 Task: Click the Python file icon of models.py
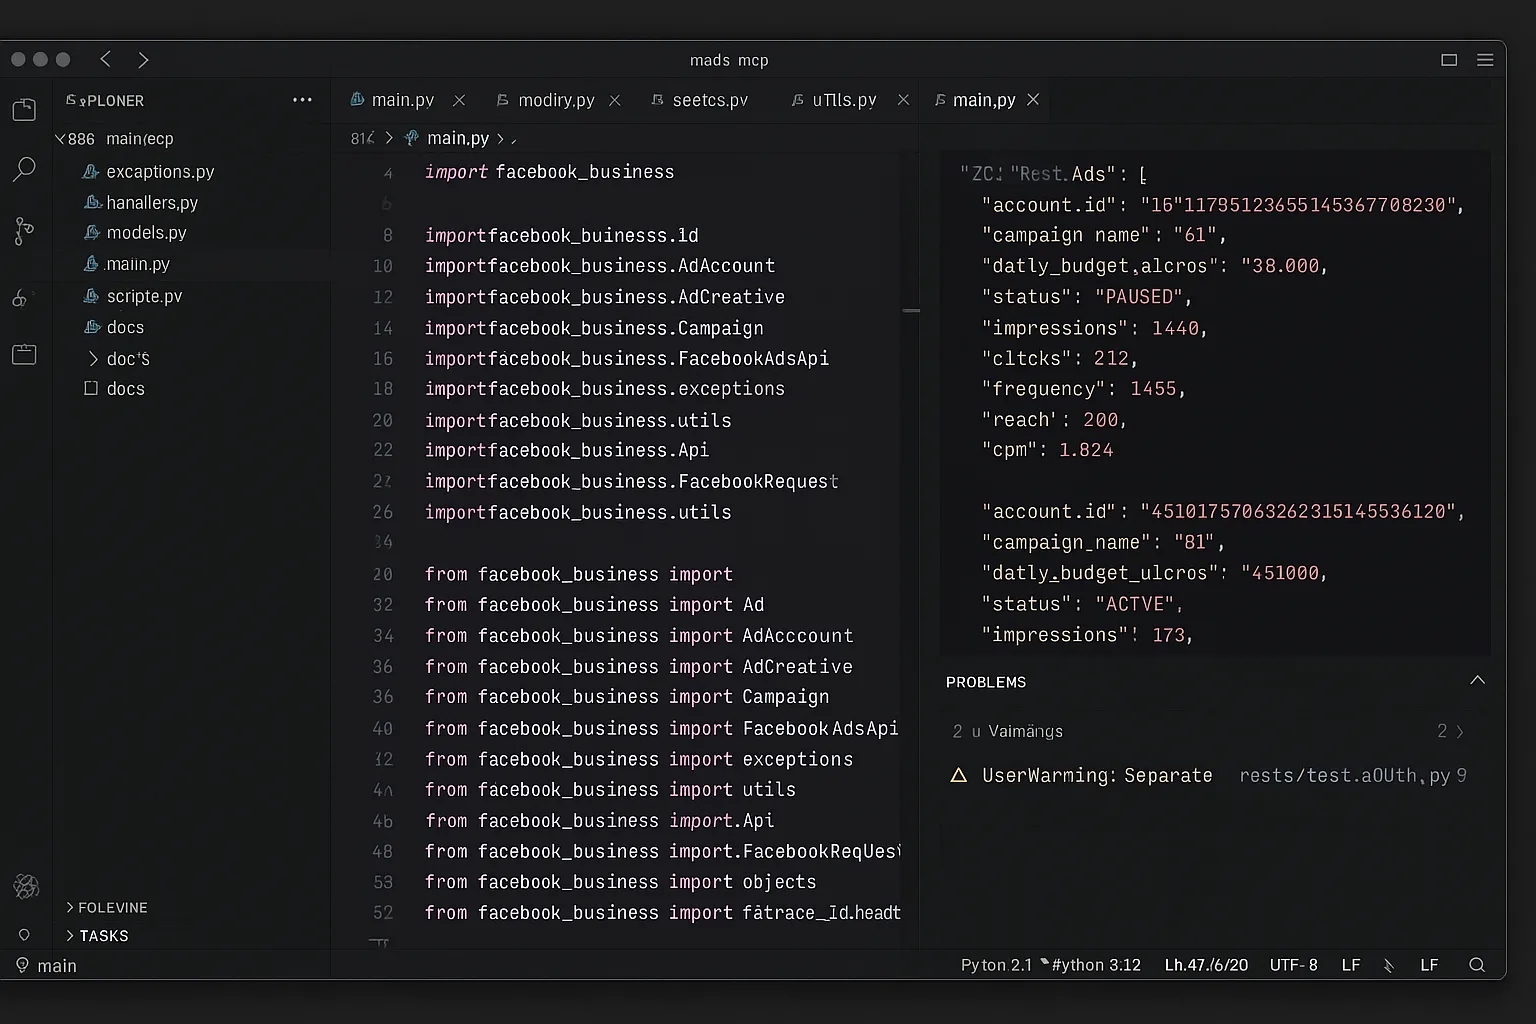tap(91, 232)
